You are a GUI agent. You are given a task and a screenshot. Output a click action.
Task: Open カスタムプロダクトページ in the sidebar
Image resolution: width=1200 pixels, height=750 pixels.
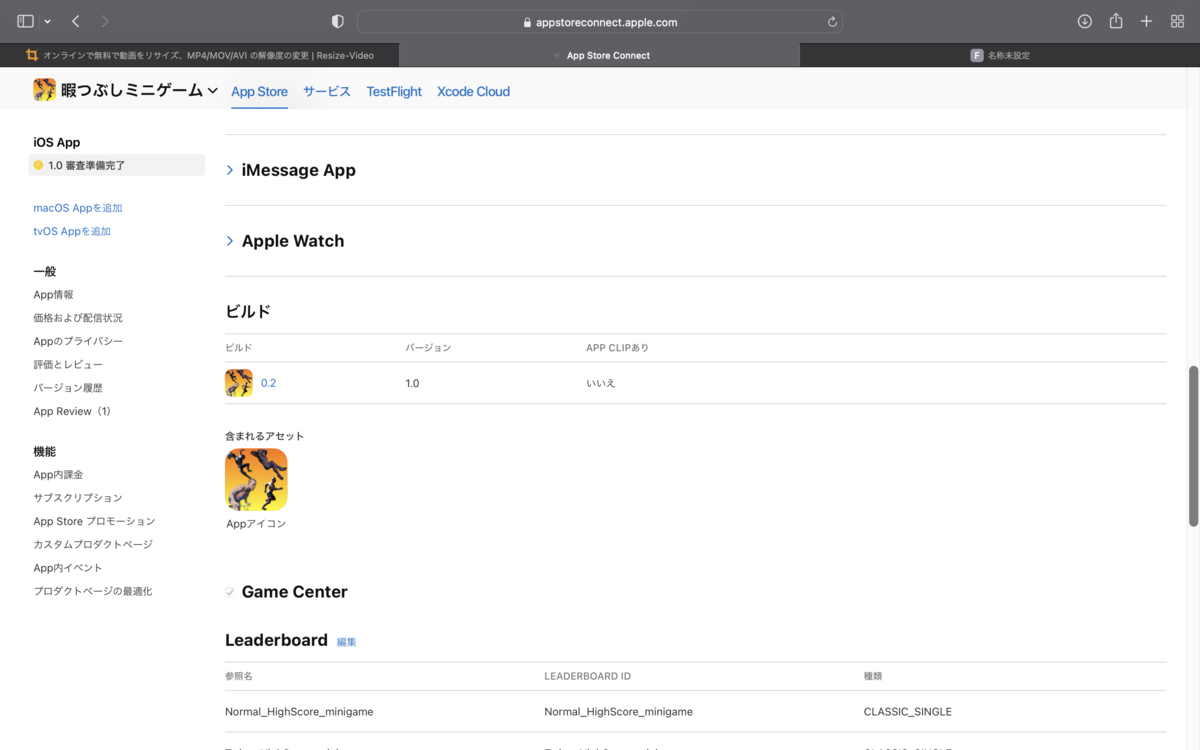(93, 545)
